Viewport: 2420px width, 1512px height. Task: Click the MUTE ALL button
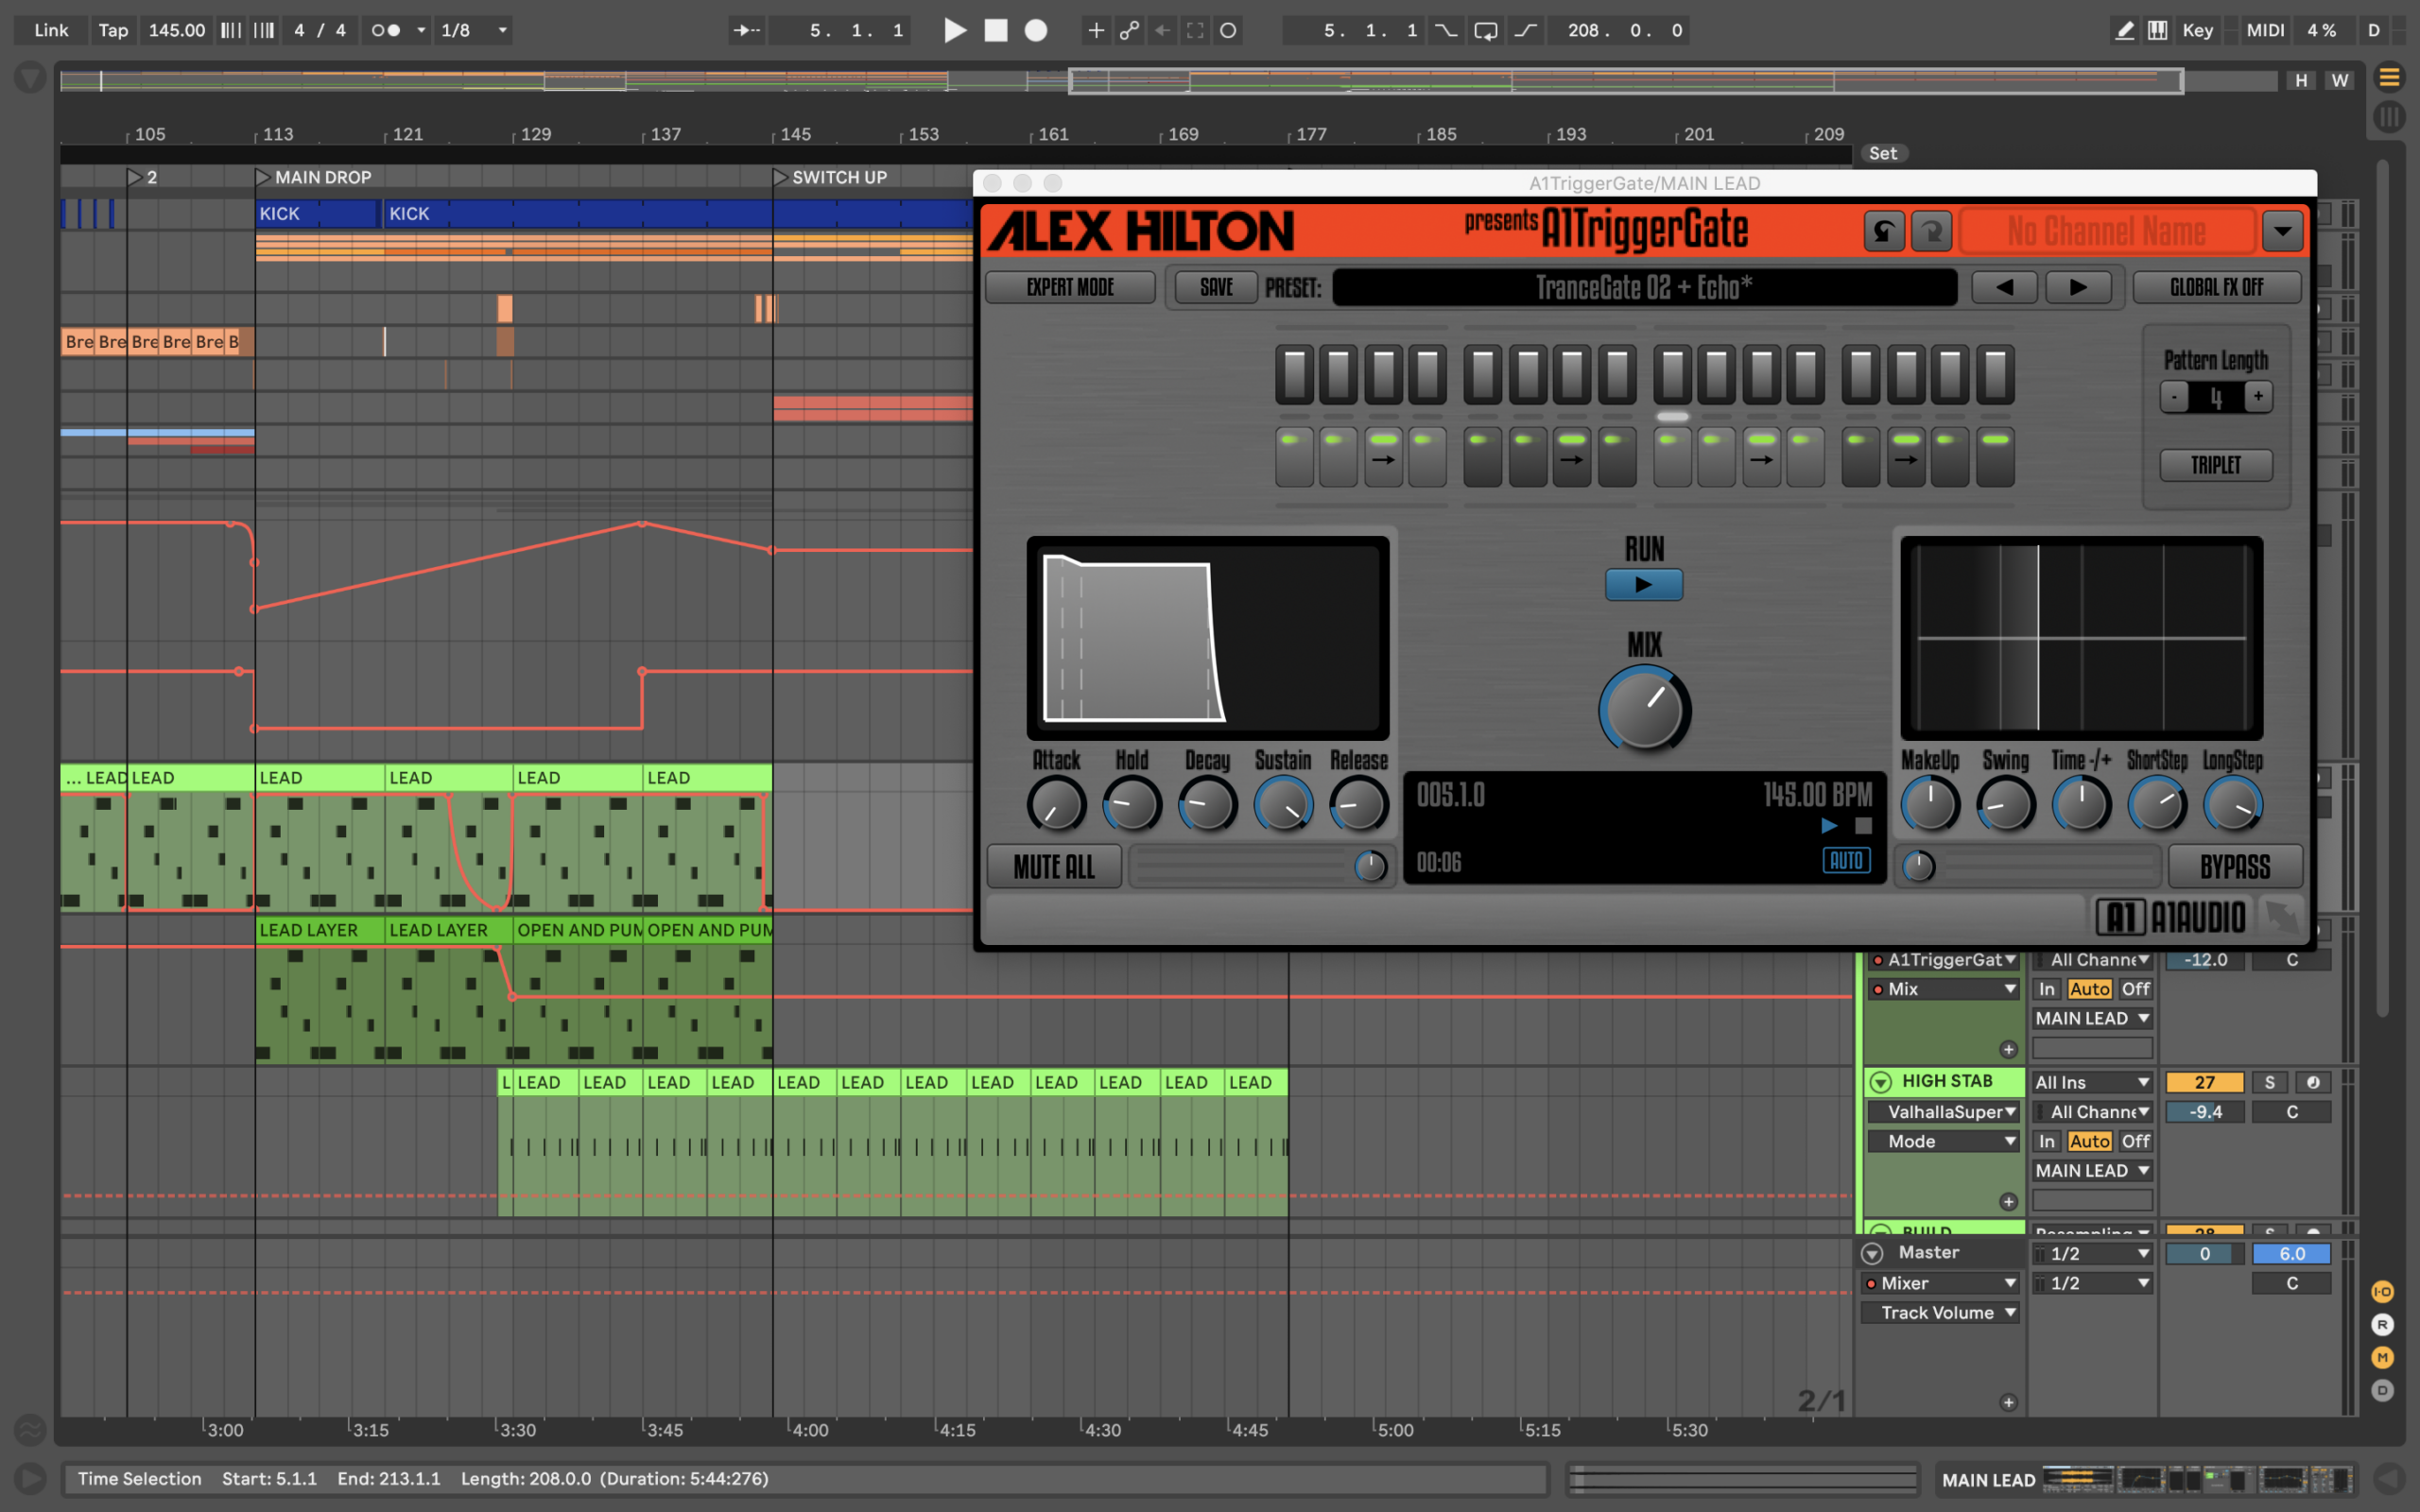tap(1053, 866)
